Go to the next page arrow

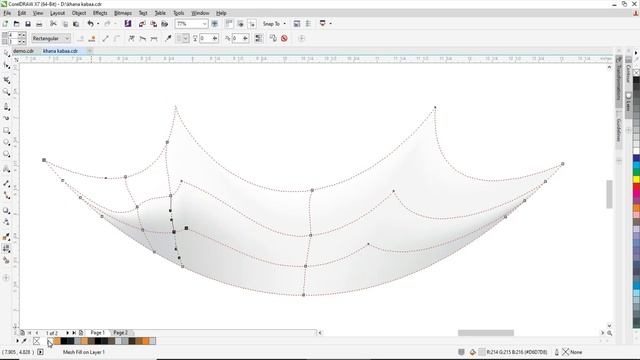[67, 333]
